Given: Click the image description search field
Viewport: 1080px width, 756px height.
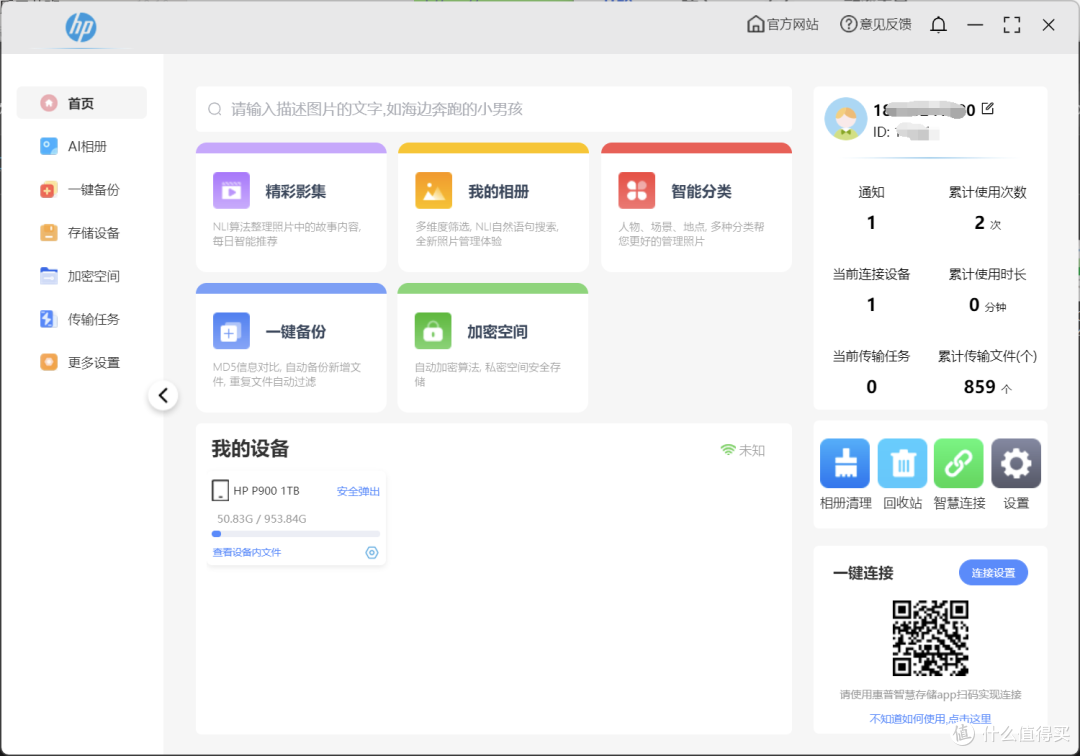Looking at the screenshot, I should tap(494, 109).
